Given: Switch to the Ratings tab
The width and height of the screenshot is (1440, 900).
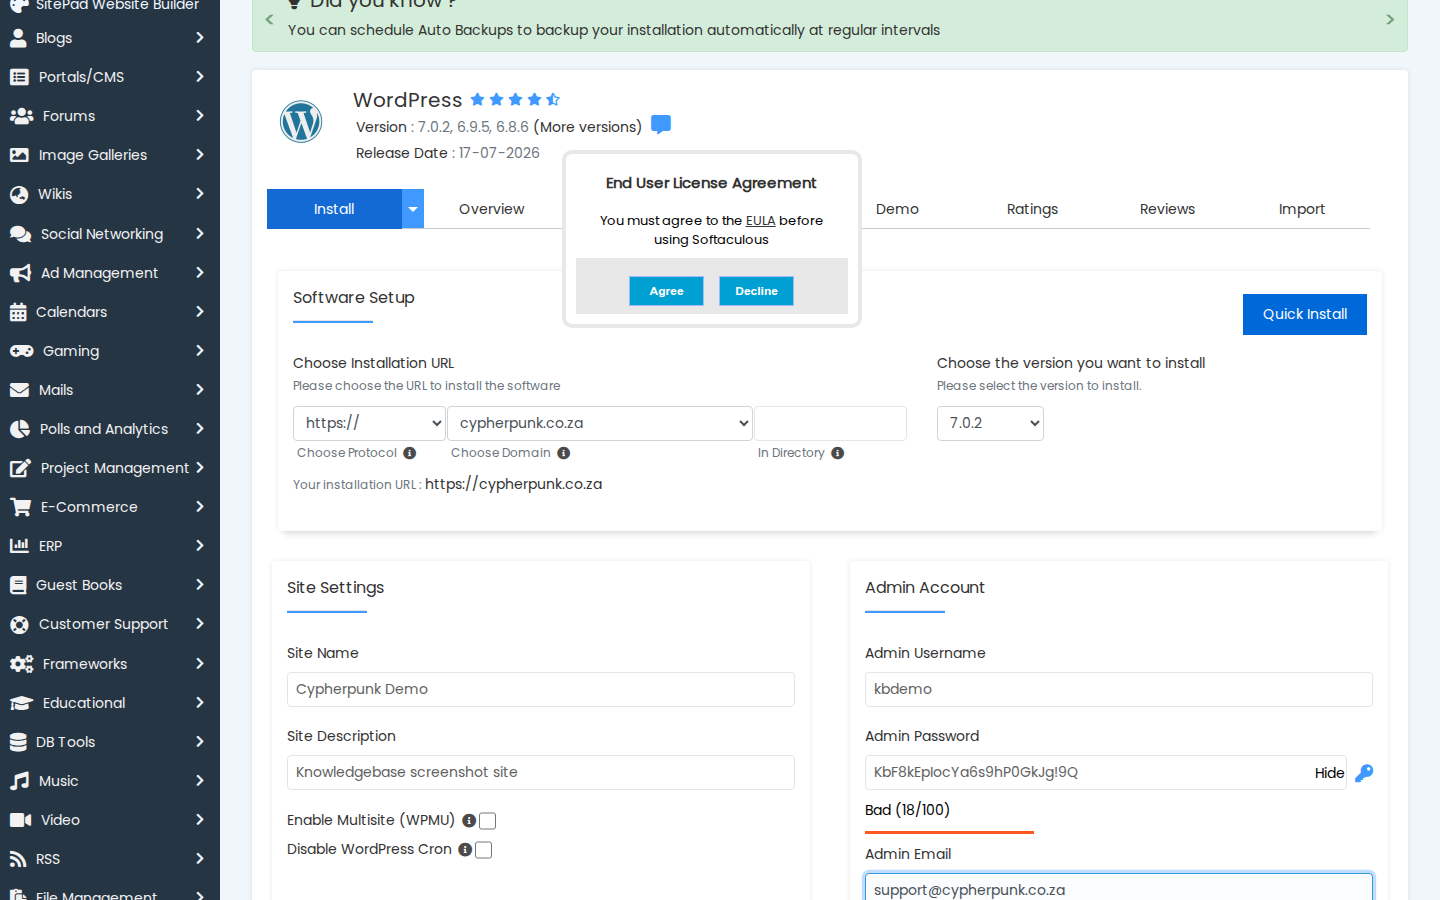Looking at the screenshot, I should coord(1032,209).
